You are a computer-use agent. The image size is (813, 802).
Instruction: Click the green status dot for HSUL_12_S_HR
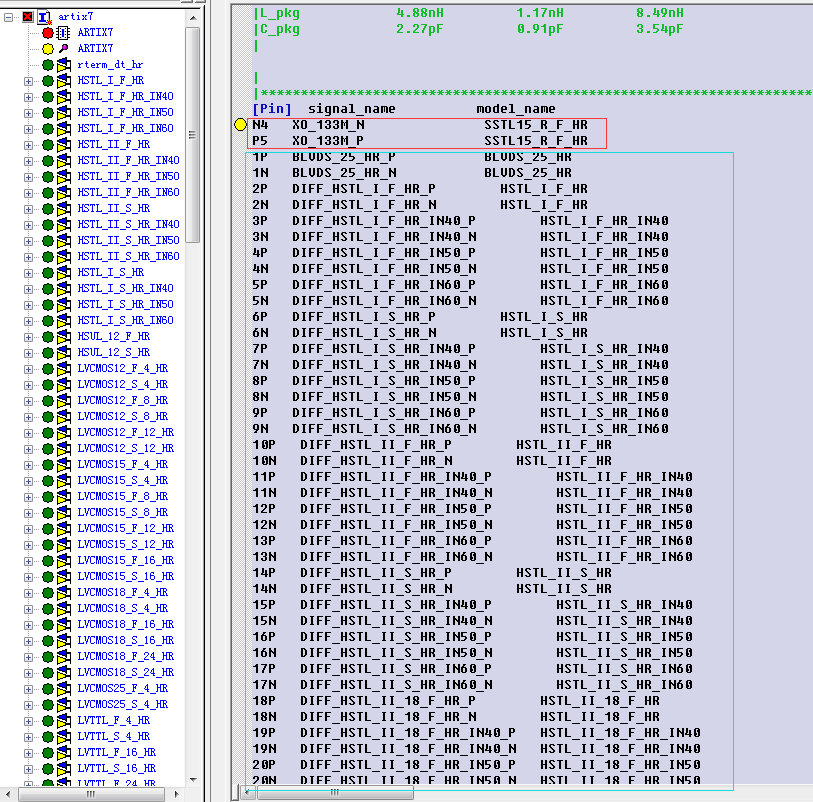[48, 353]
